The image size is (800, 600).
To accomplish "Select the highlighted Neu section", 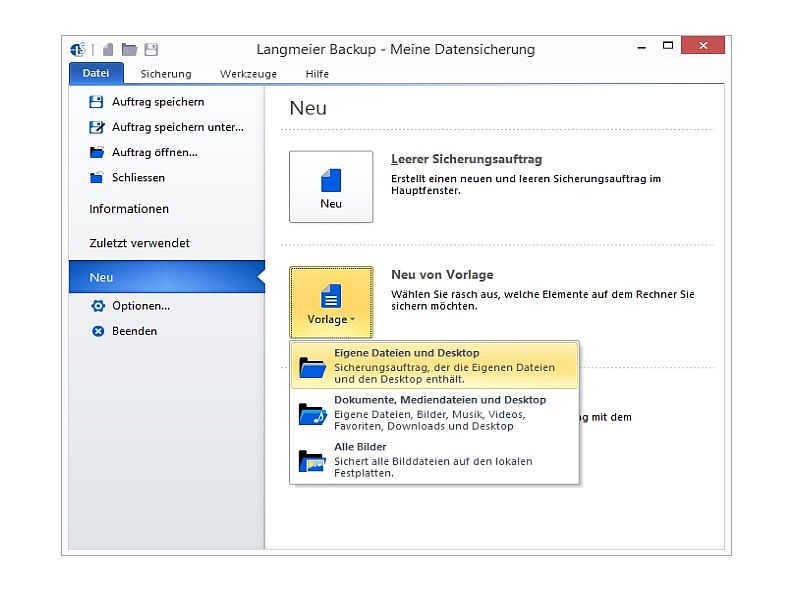I will (167, 277).
